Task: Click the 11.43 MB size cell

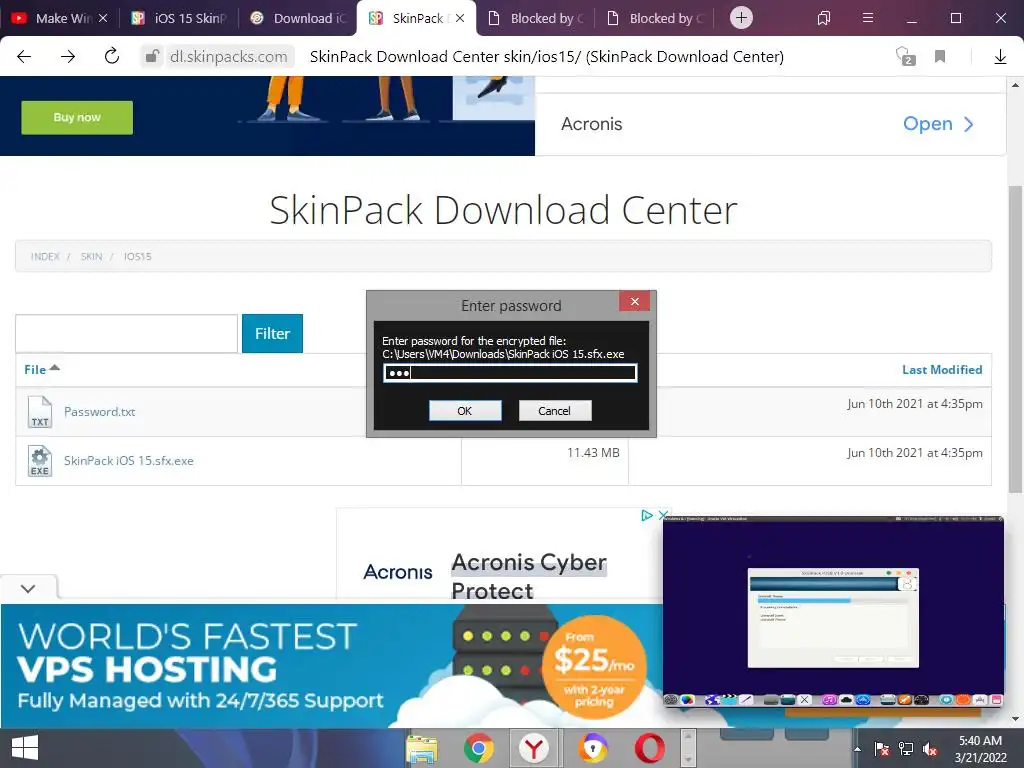Action: coord(593,453)
